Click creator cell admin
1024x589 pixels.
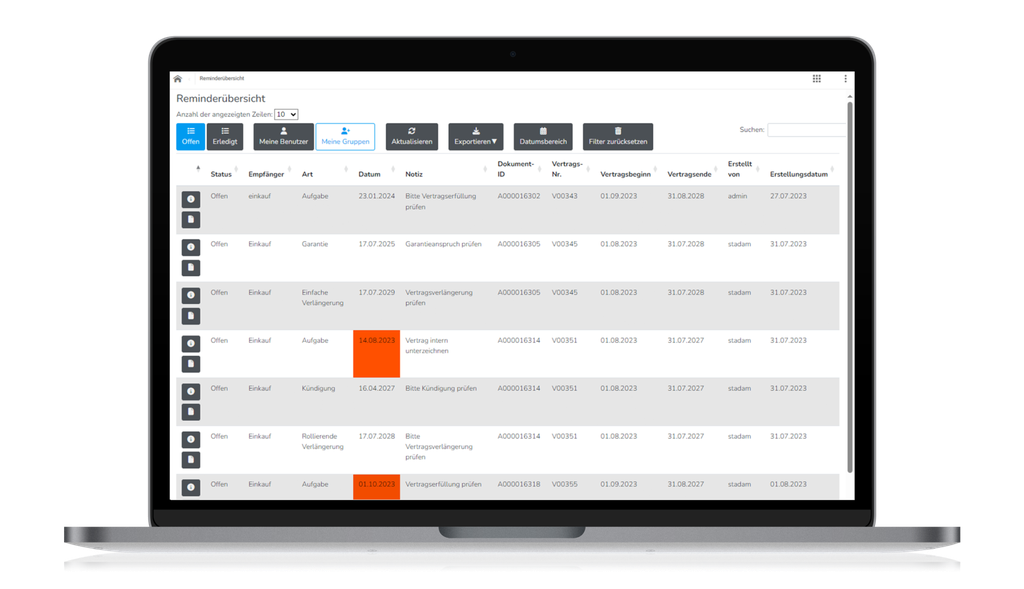point(737,196)
